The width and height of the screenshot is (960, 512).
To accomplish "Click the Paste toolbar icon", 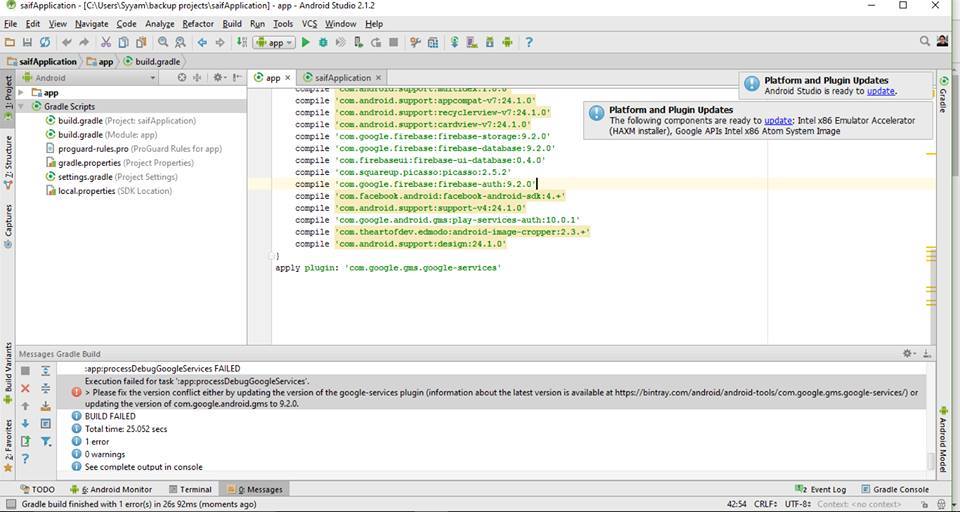I will (141, 42).
